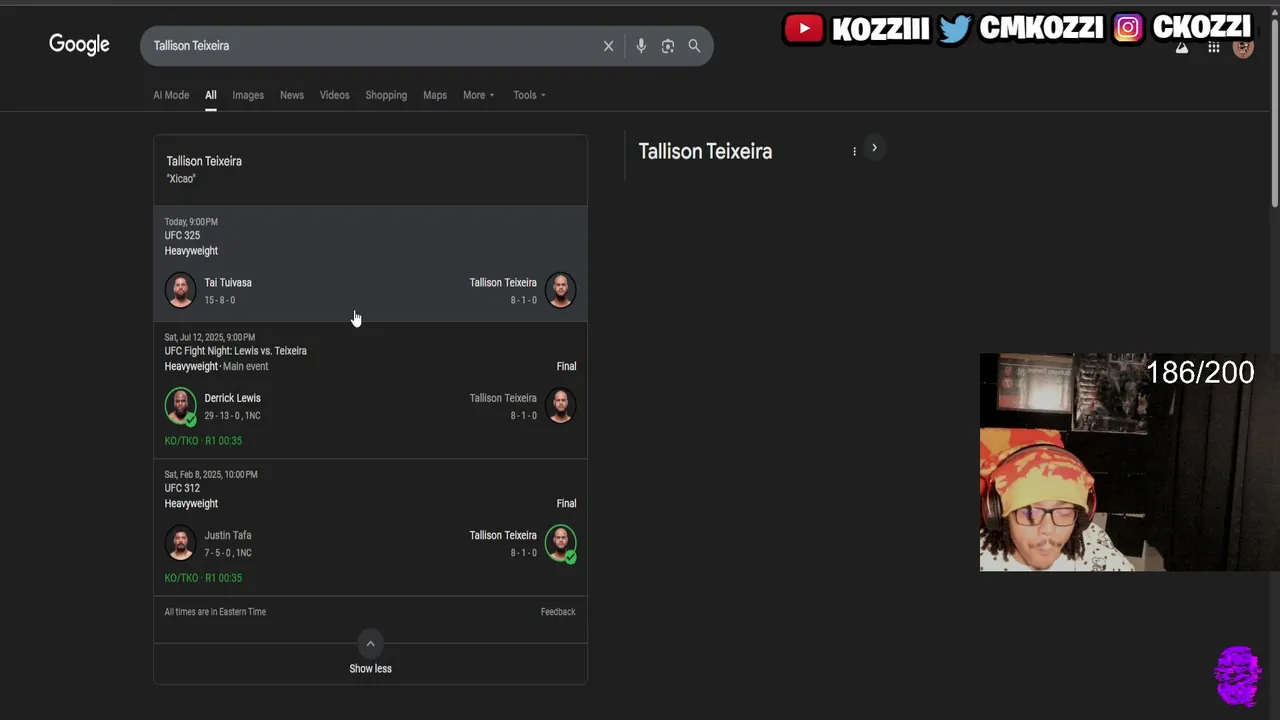Click Tai Tuivasa's 15-8-0 record
1280x720 pixels.
tap(220, 300)
